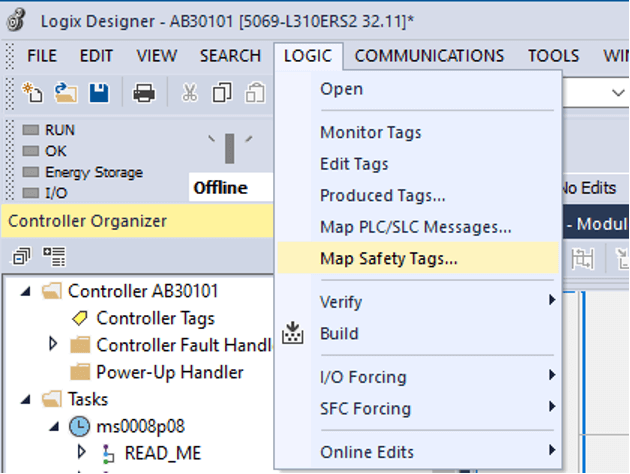This screenshot has height=474, width=630.
Task: Click the New project toolbar icon
Action: click(x=32, y=93)
